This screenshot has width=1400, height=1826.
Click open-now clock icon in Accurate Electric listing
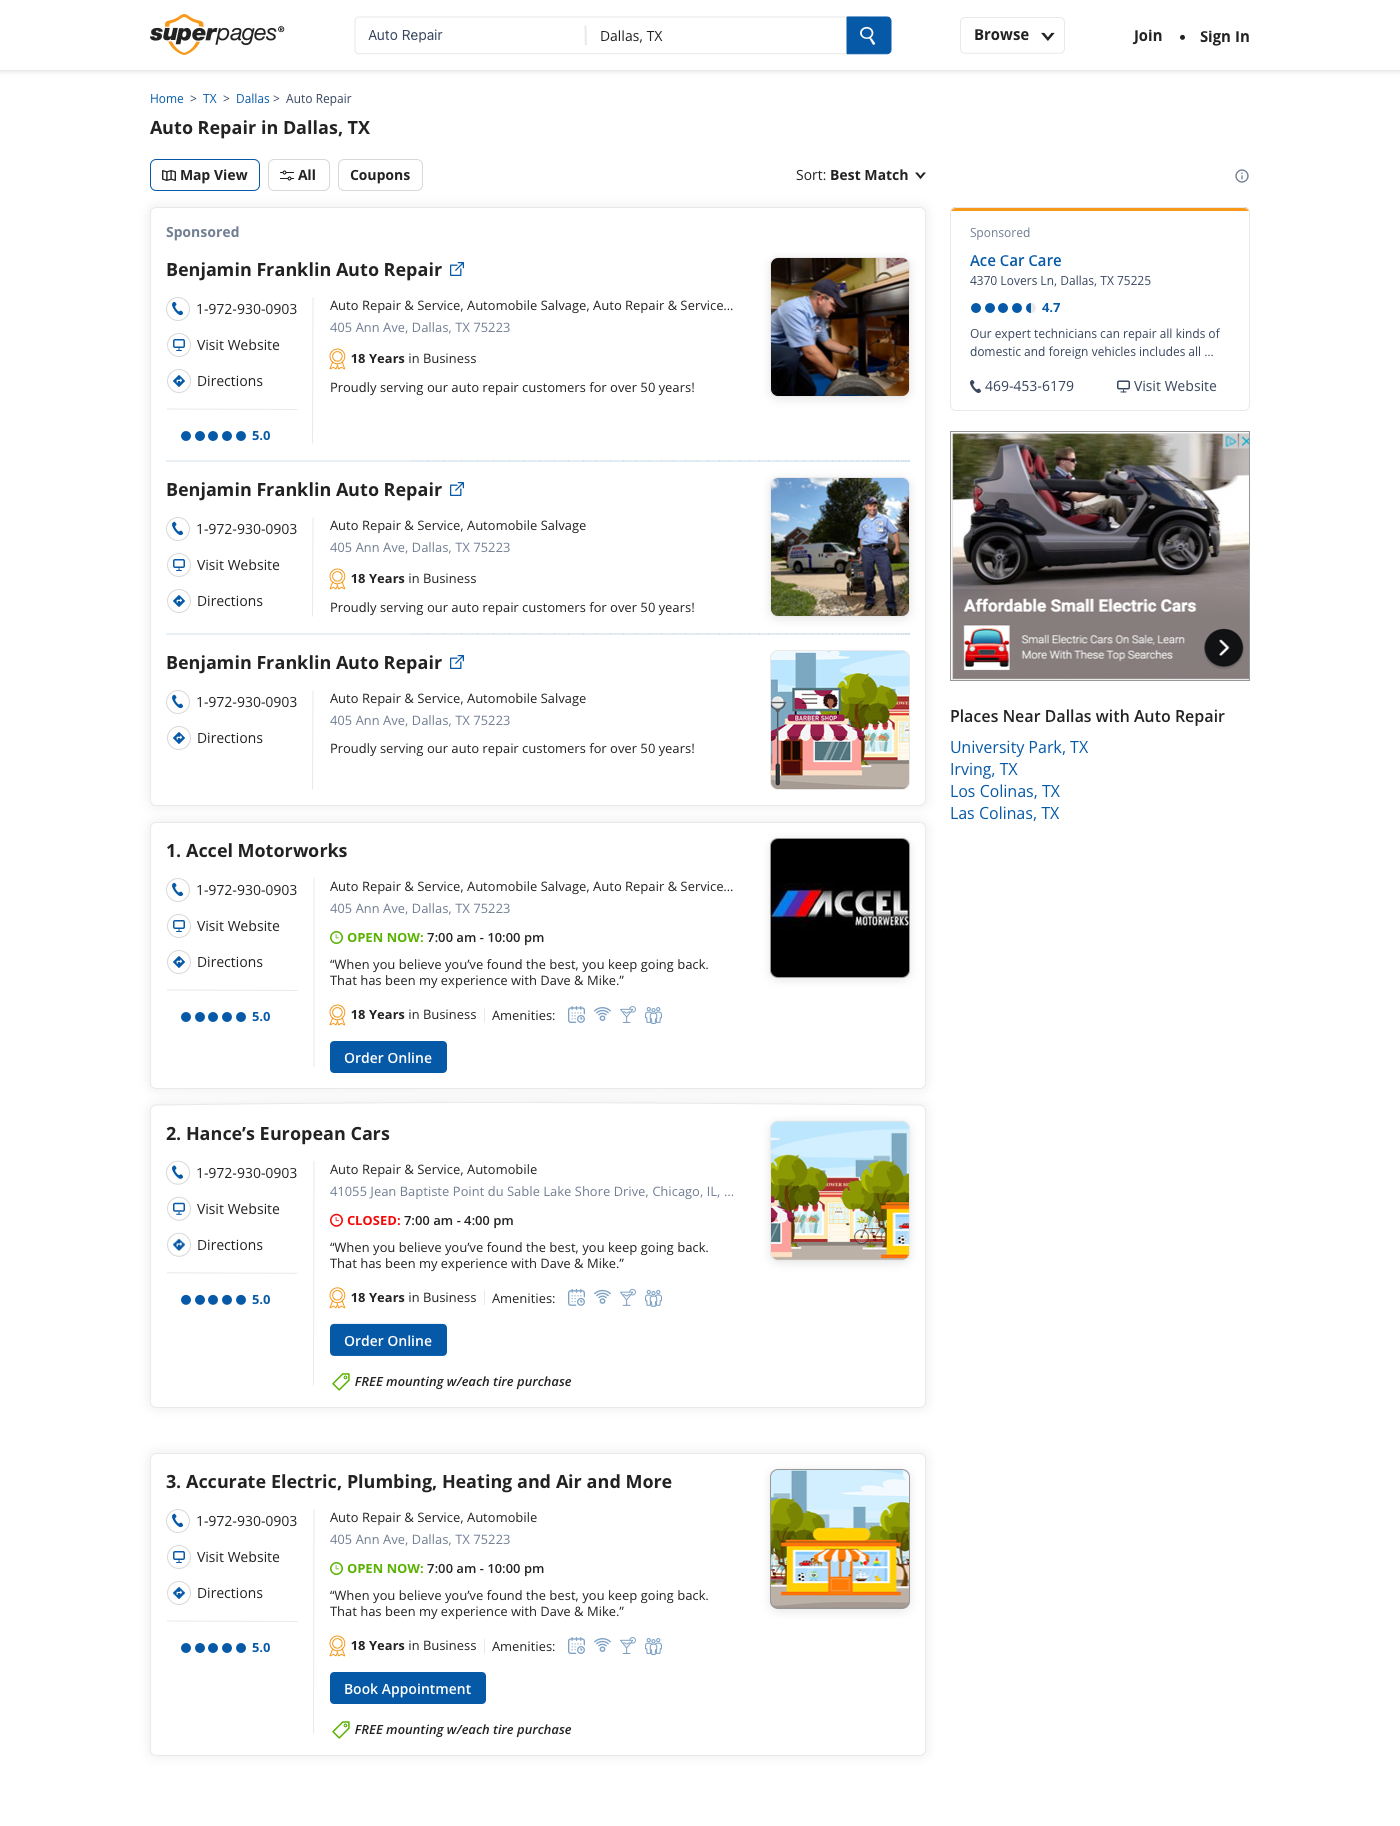click(x=337, y=1568)
